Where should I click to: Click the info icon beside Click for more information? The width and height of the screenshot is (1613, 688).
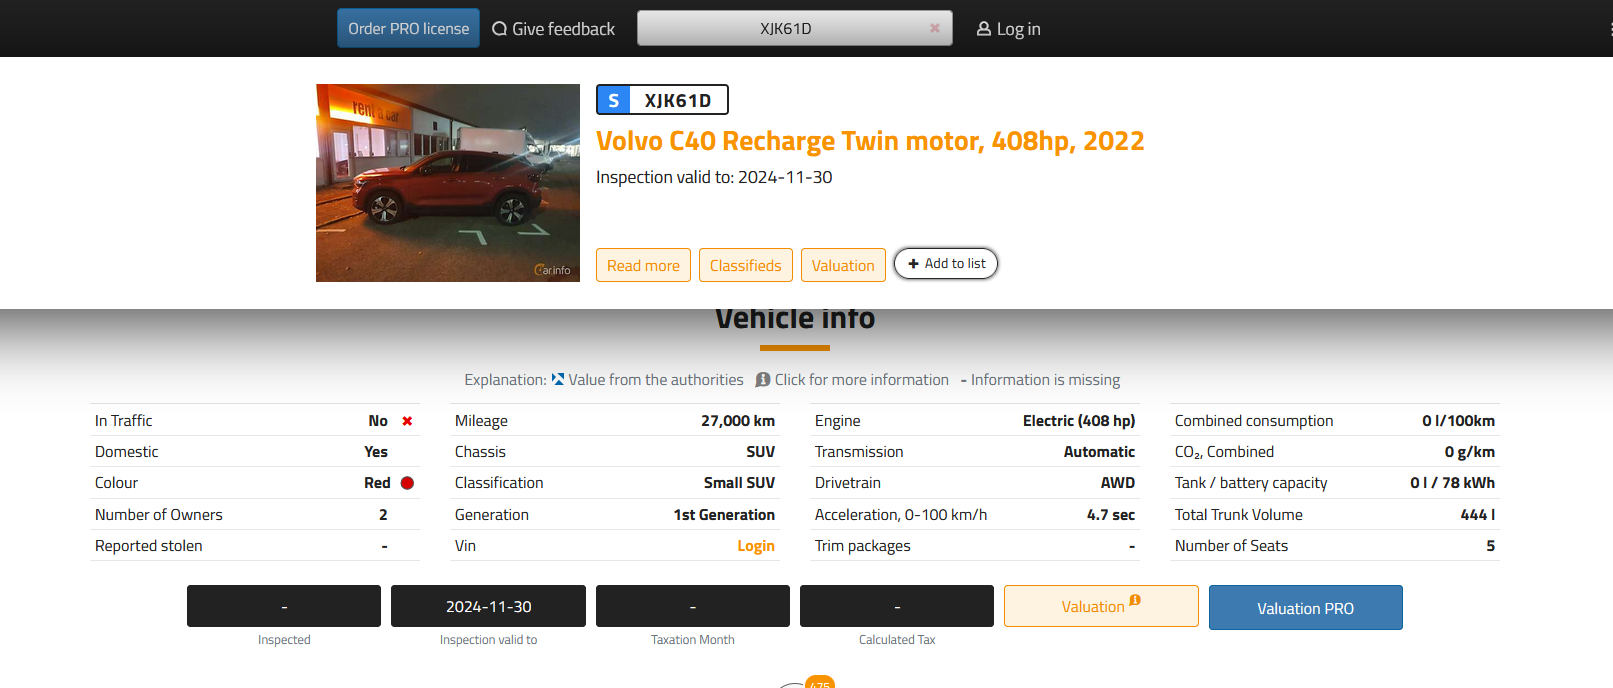763,380
